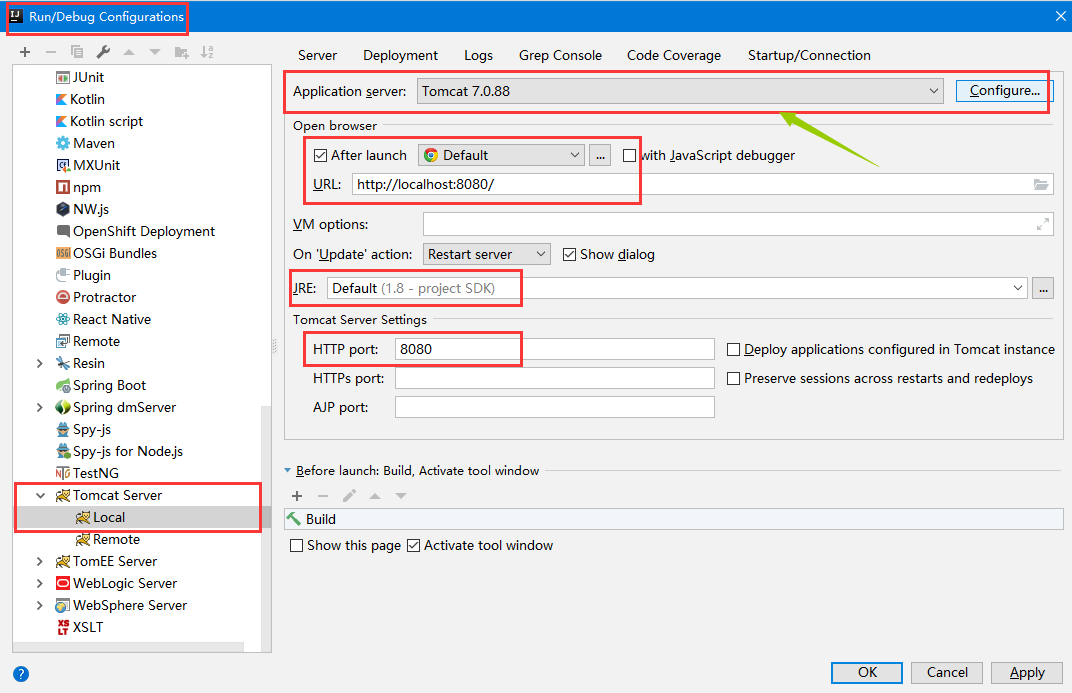Expand VM options field icon
This screenshot has height=693, width=1072.
click(1043, 224)
